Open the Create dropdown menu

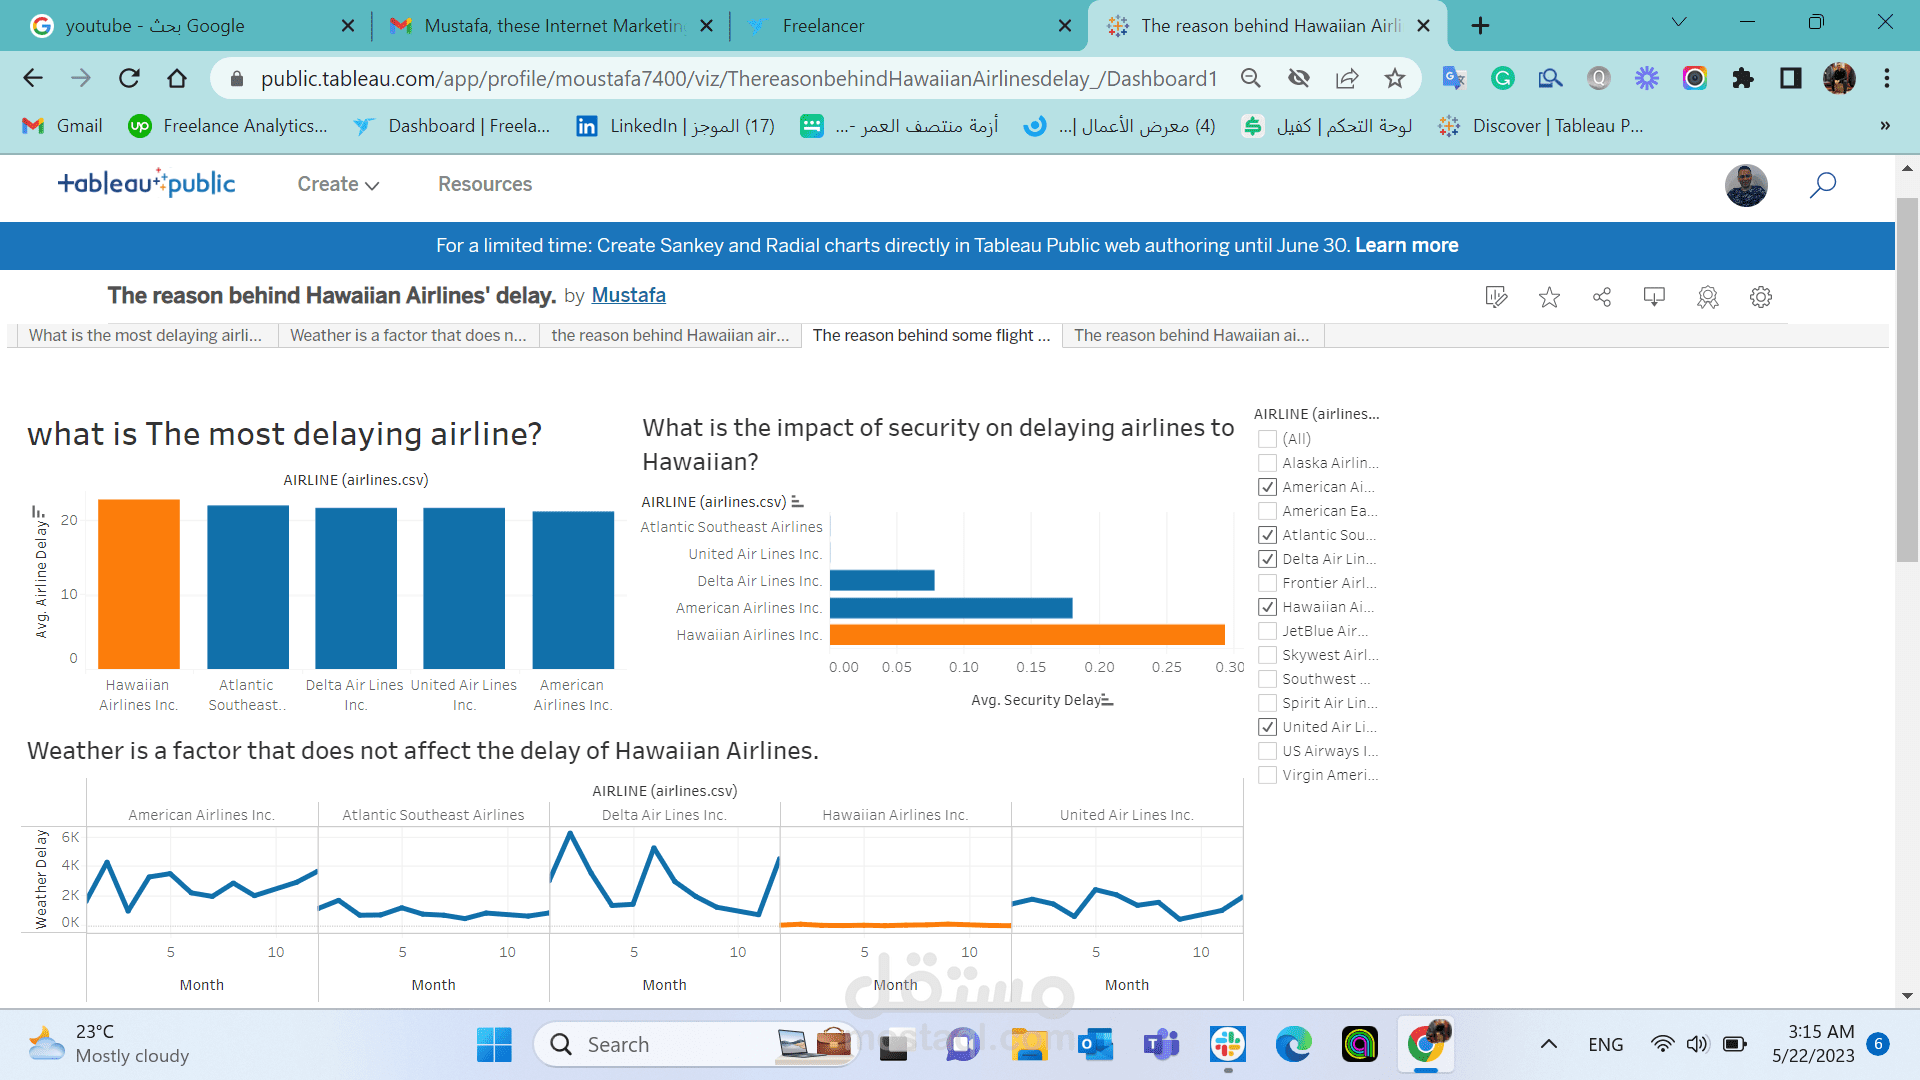pyautogui.click(x=337, y=184)
